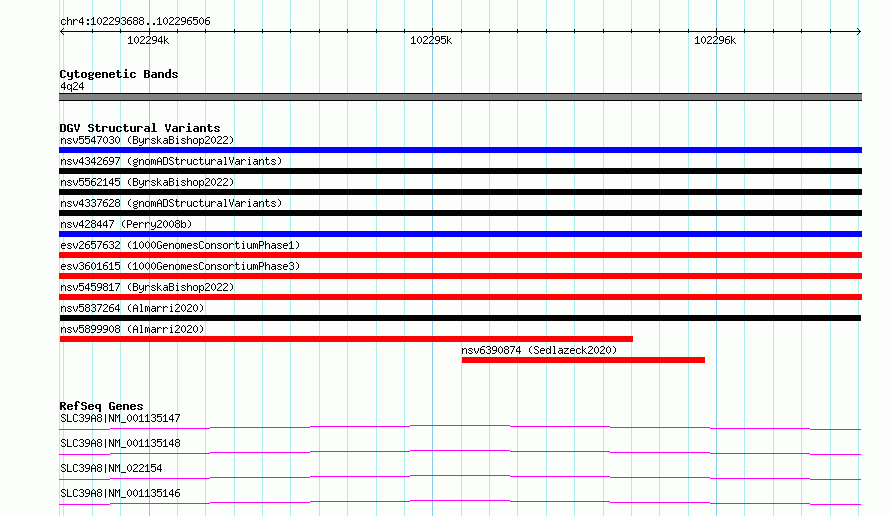Image resolution: width=890 pixels, height=516 pixels.
Task: Open the nsv6390874 (Sedlazeck2020) label
Action: [x=539, y=350]
